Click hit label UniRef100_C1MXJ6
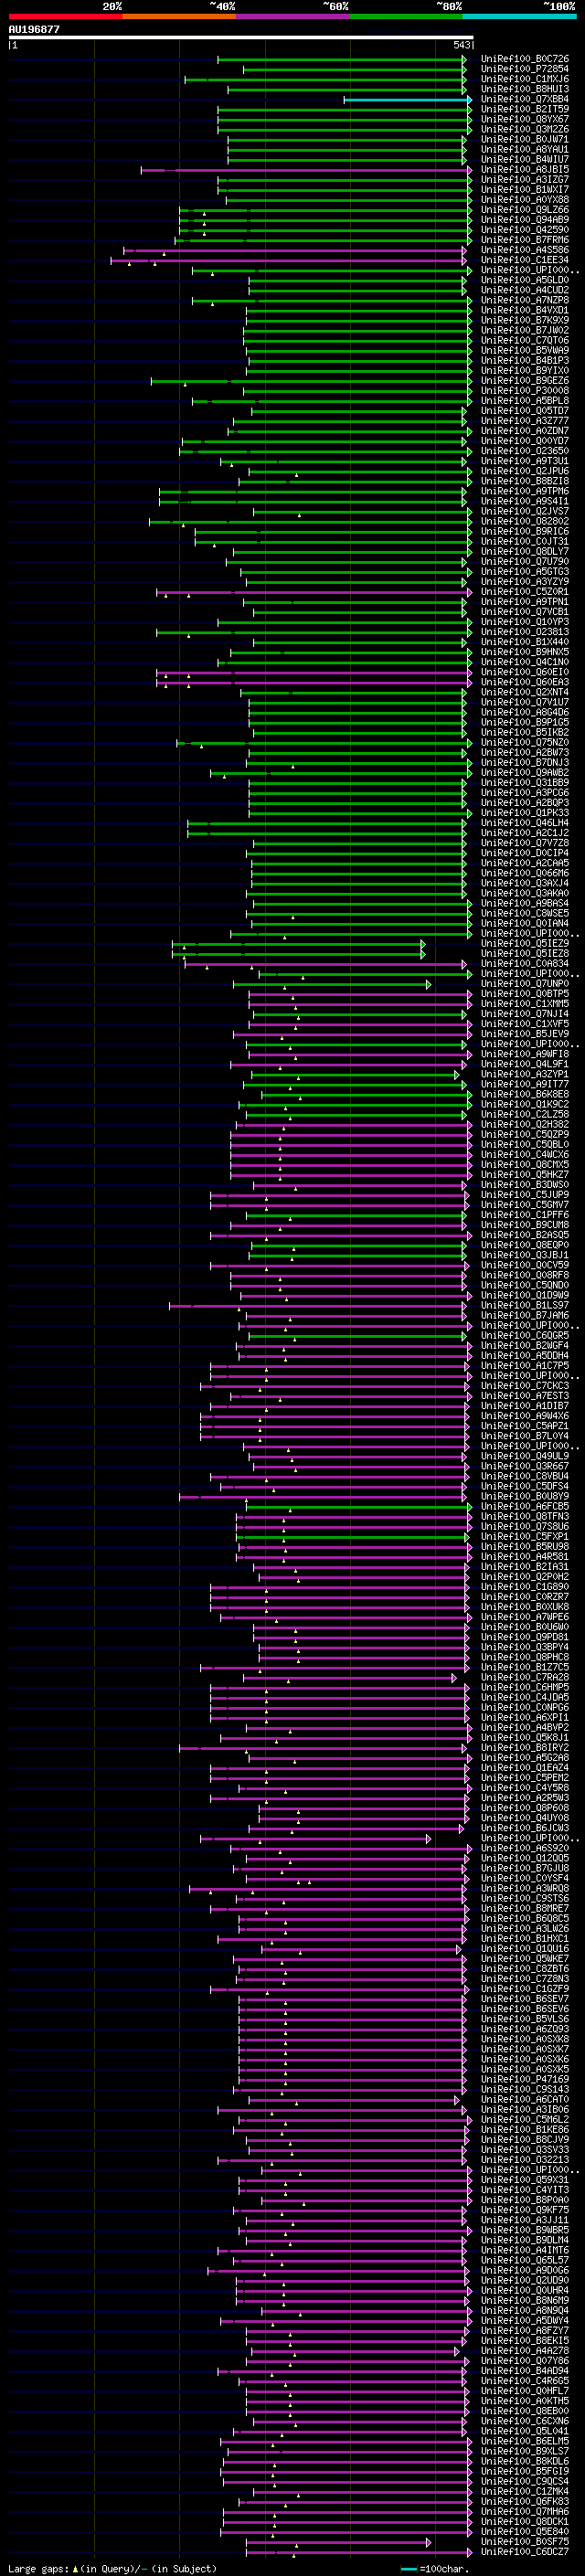The image size is (585, 2576). click(525, 79)
